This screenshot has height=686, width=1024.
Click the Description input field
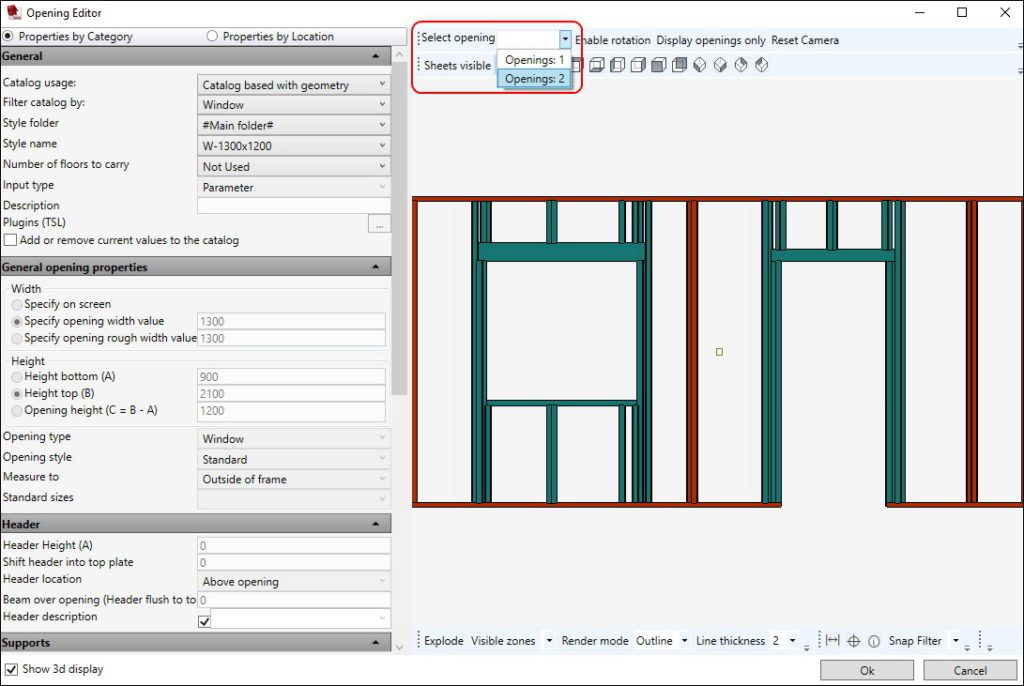(x=294, y=205)
